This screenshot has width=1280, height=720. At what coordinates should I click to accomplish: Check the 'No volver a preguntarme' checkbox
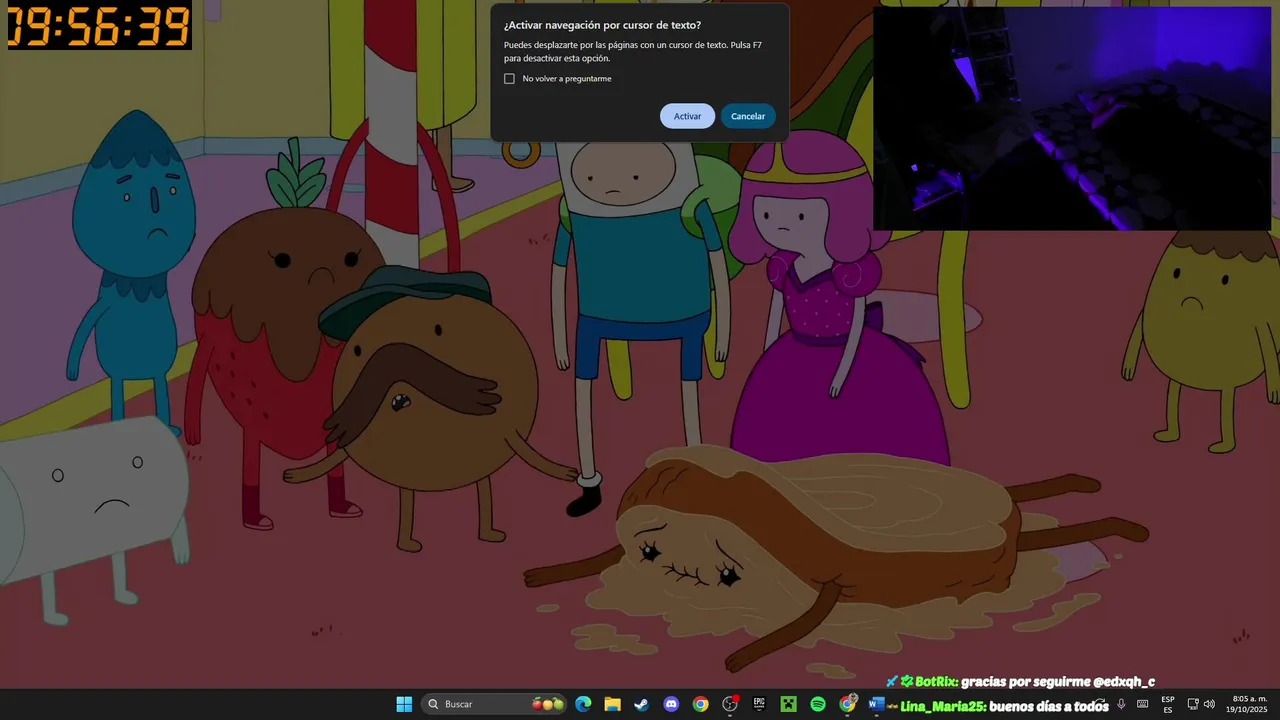pyautogui.click(x=509, y=79)
